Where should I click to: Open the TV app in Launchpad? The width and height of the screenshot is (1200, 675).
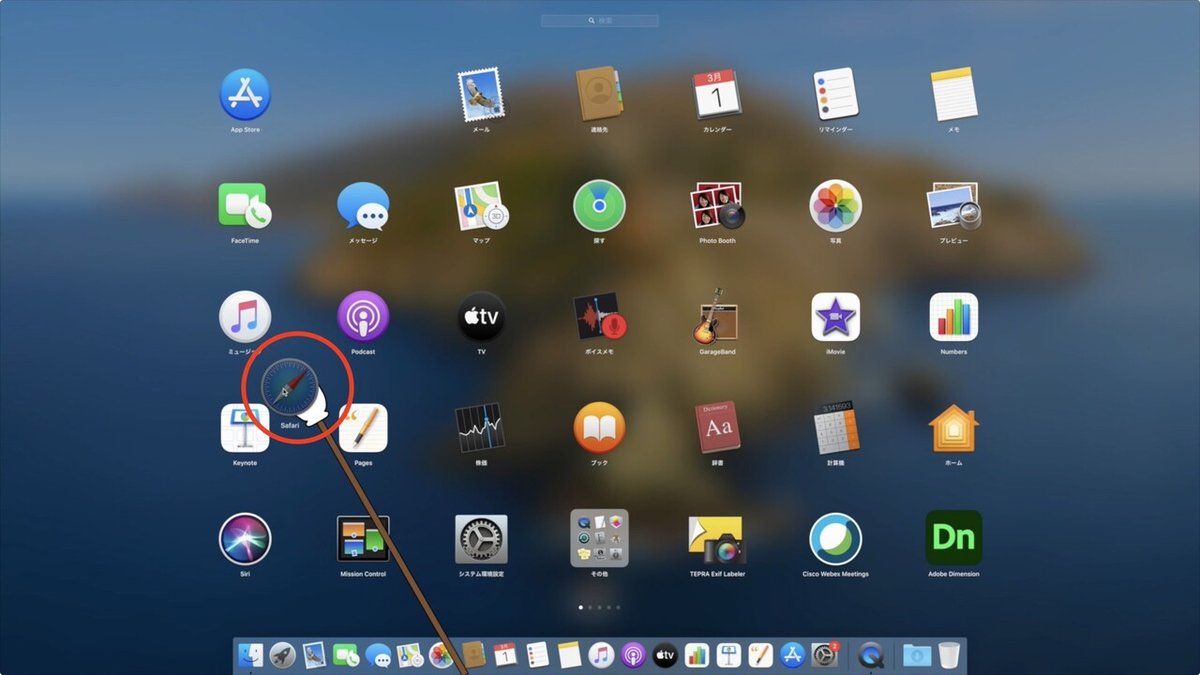click(x=481, y=317)
